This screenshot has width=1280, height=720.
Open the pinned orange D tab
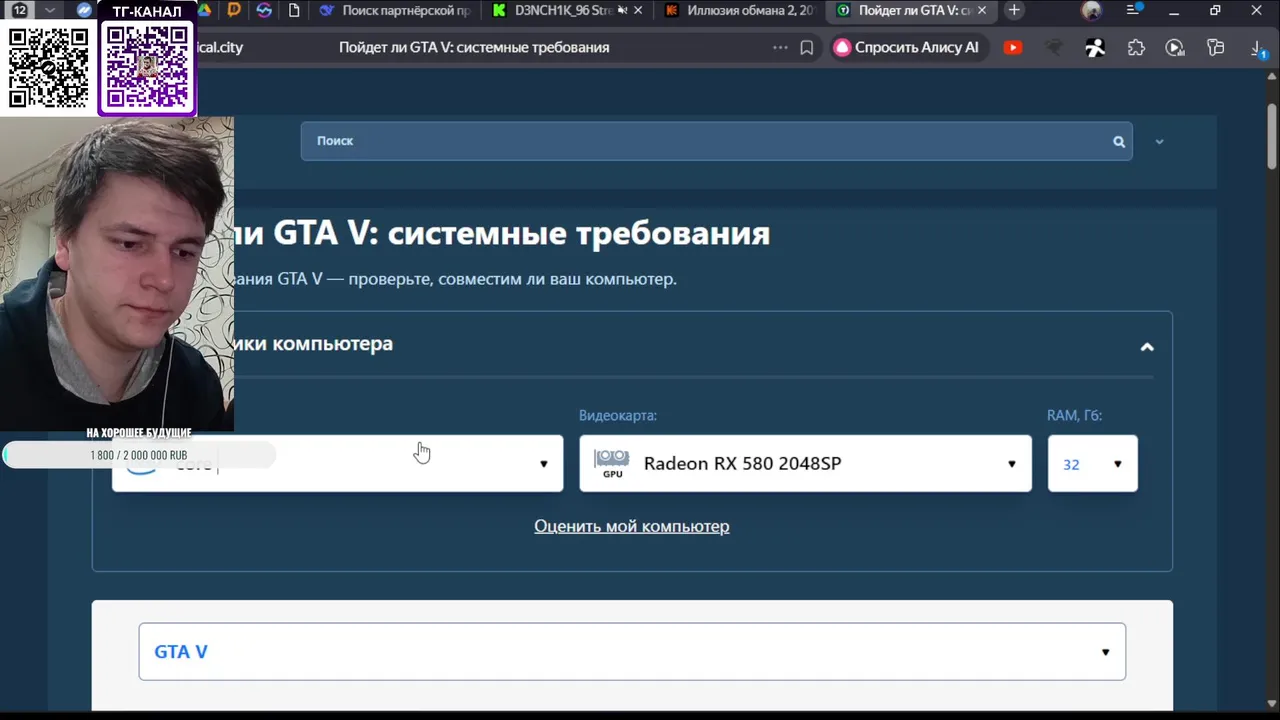click(234, 10)
